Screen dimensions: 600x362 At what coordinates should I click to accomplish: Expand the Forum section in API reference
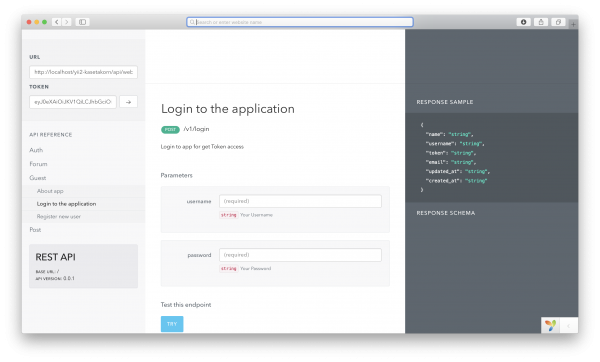[x=38, y=164]
